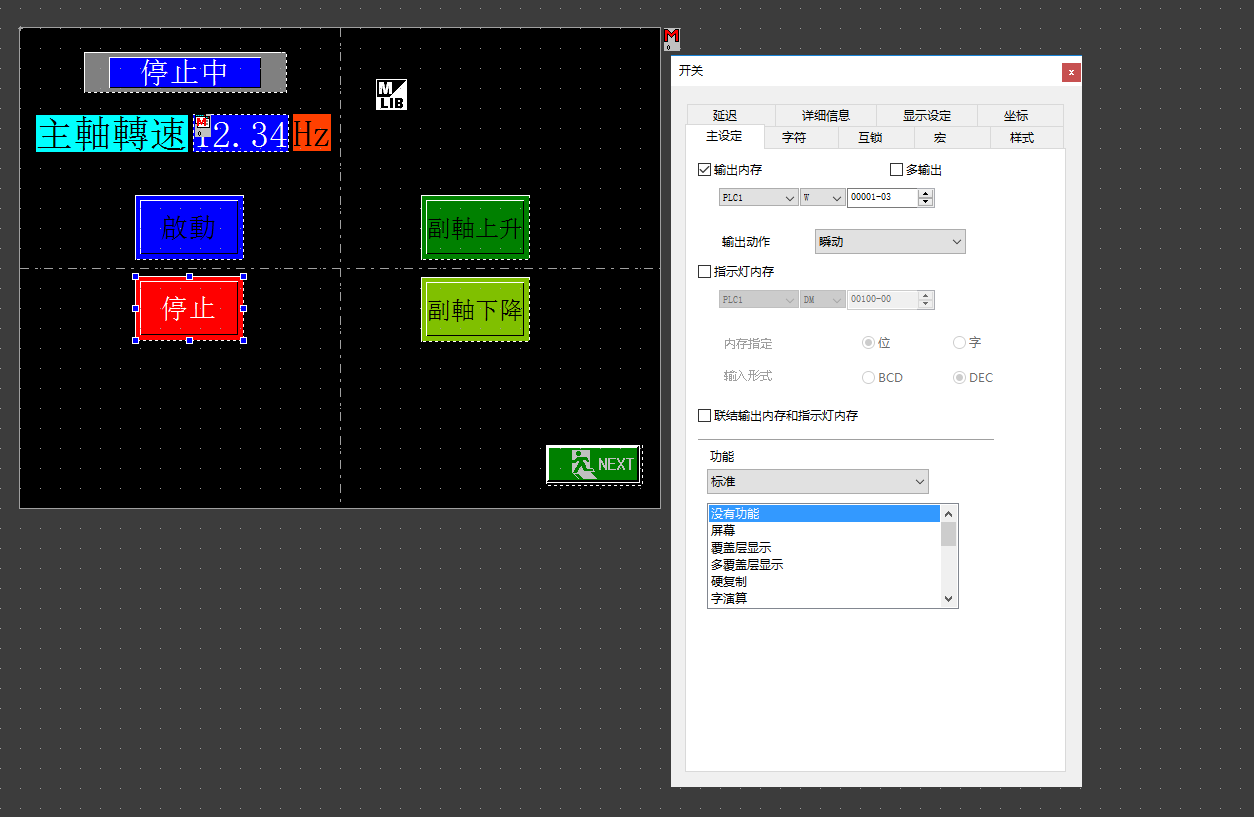The height and width of the screenshot is (817, 1254).
Task: Uncheck the 输出内存 checkbox
Action: [x=705, y=170]
